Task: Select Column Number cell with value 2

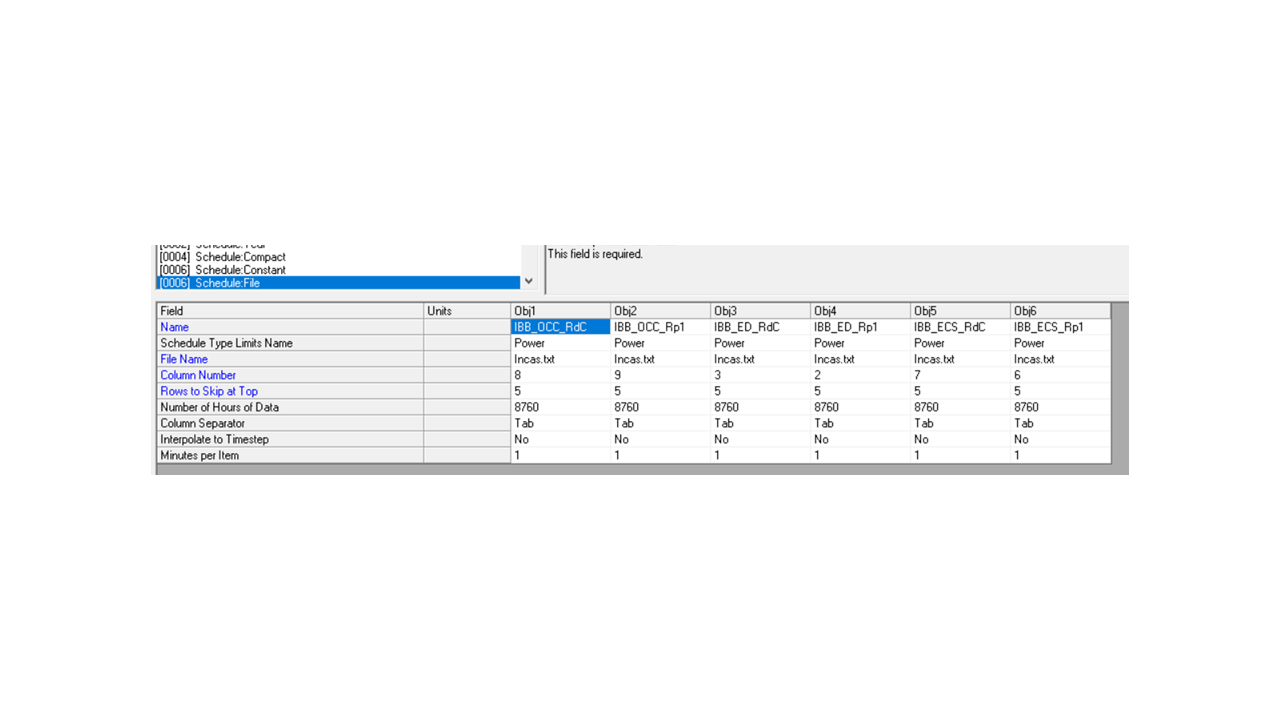Action: (x=860, y=375)
